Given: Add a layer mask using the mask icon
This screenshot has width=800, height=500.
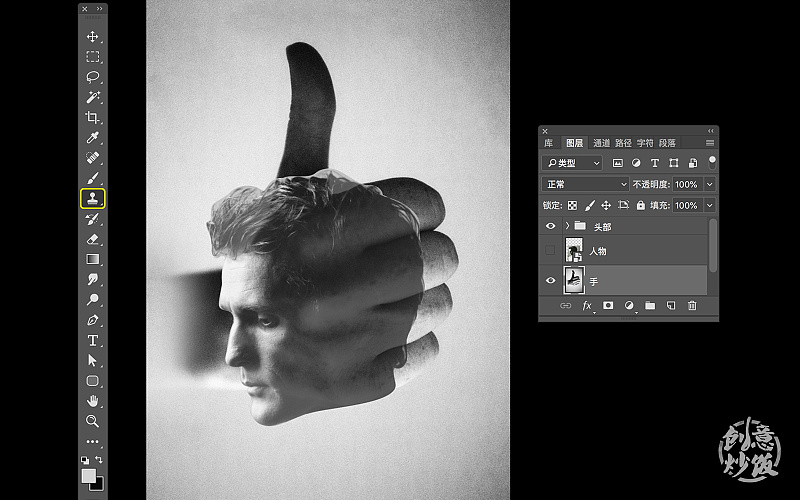Looking at the screenshot, I should pyautogui.click(x=608, y=305).
